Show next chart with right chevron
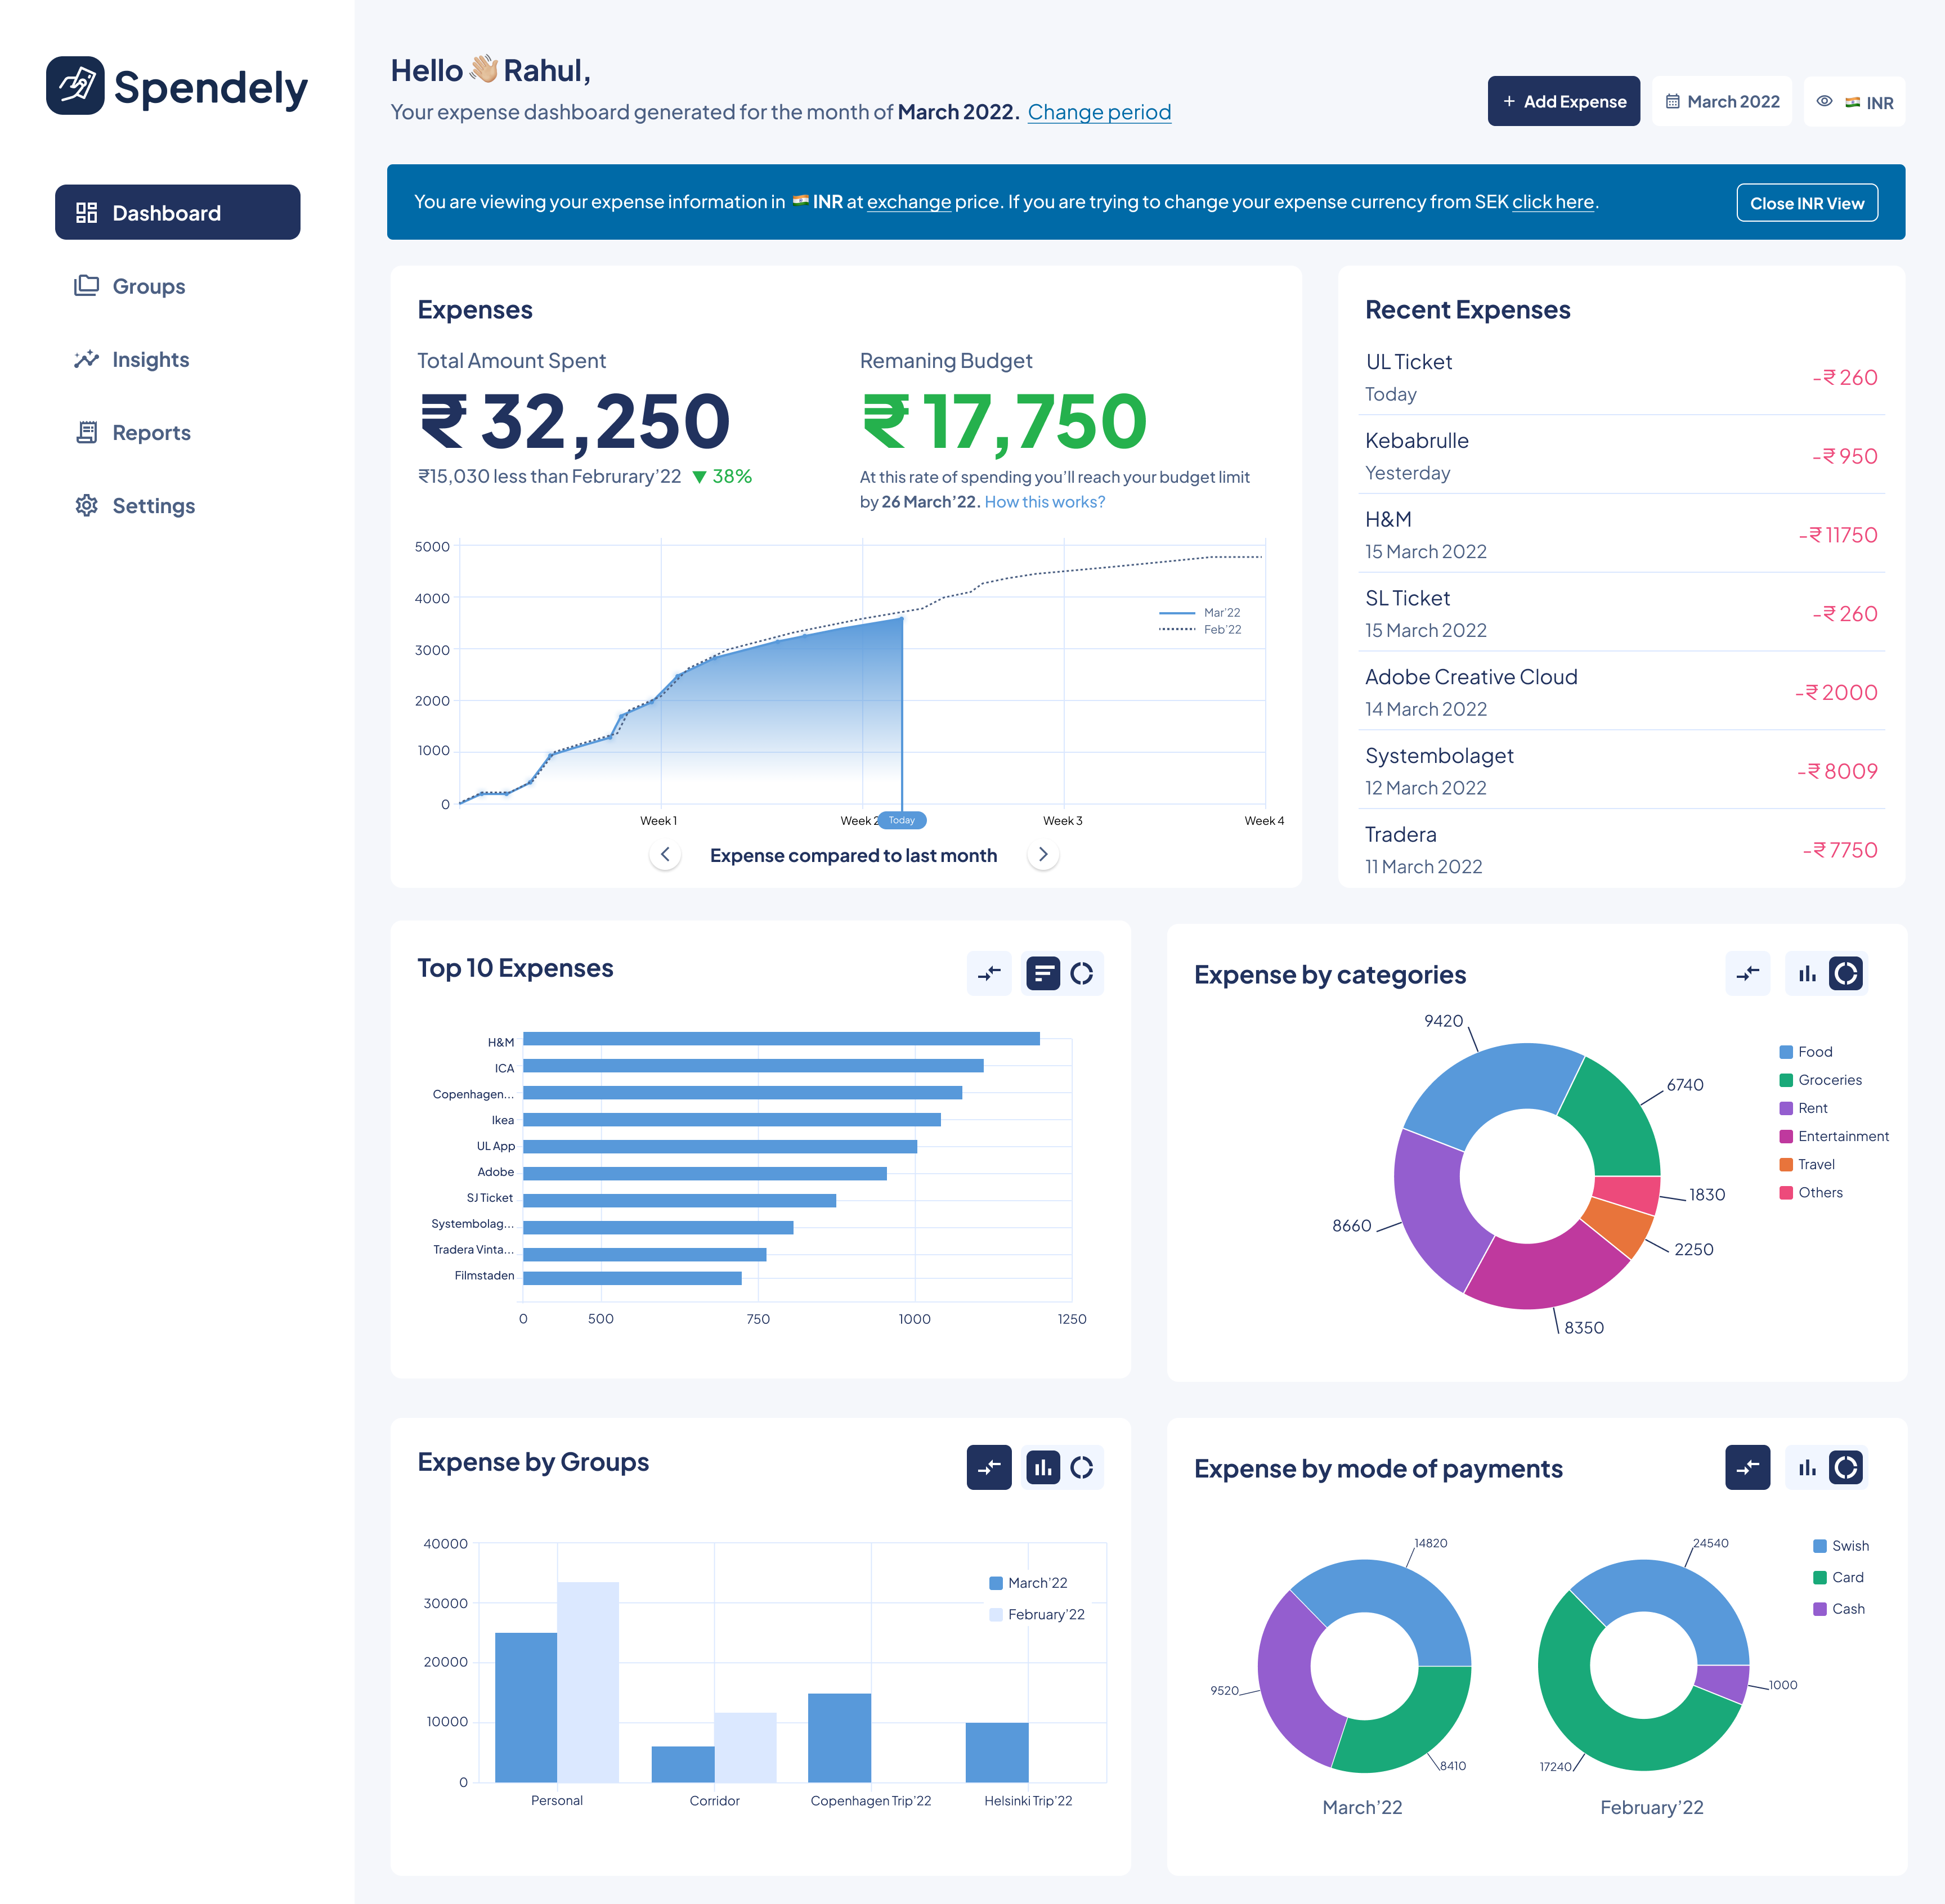Screen dimensions: 1945x1904 click(x=1043, y=854)
